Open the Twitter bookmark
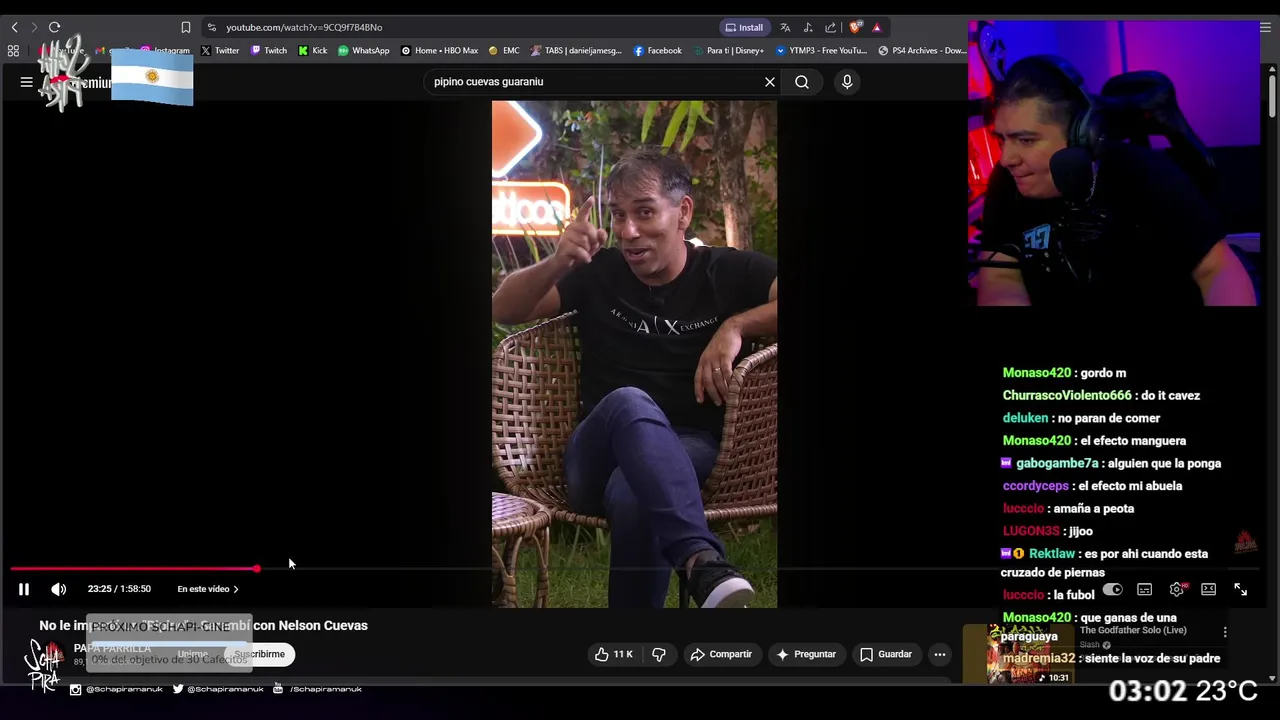Viewport: 1280px width, 720px height. [x=220, y=50]
